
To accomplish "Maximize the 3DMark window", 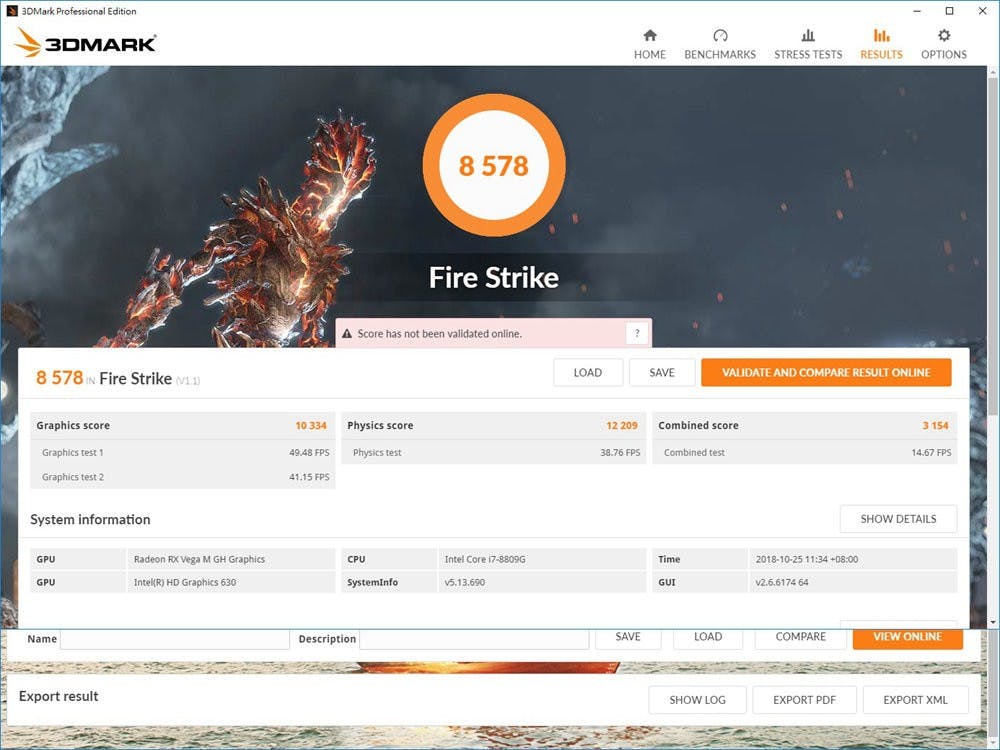I will 950,11.
